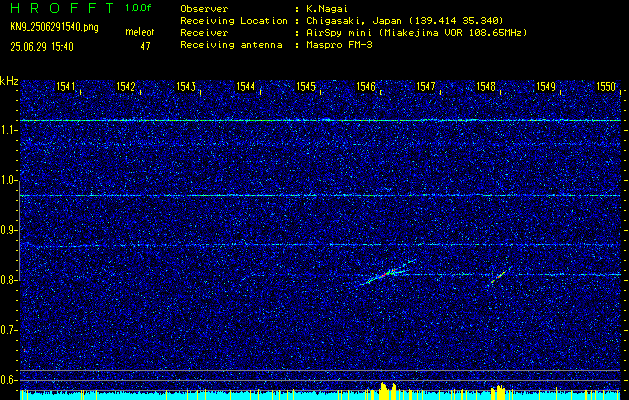Screen dimensions: 629x400
Task: Click the HROFFT program title
Action: [x=62, y=8]
